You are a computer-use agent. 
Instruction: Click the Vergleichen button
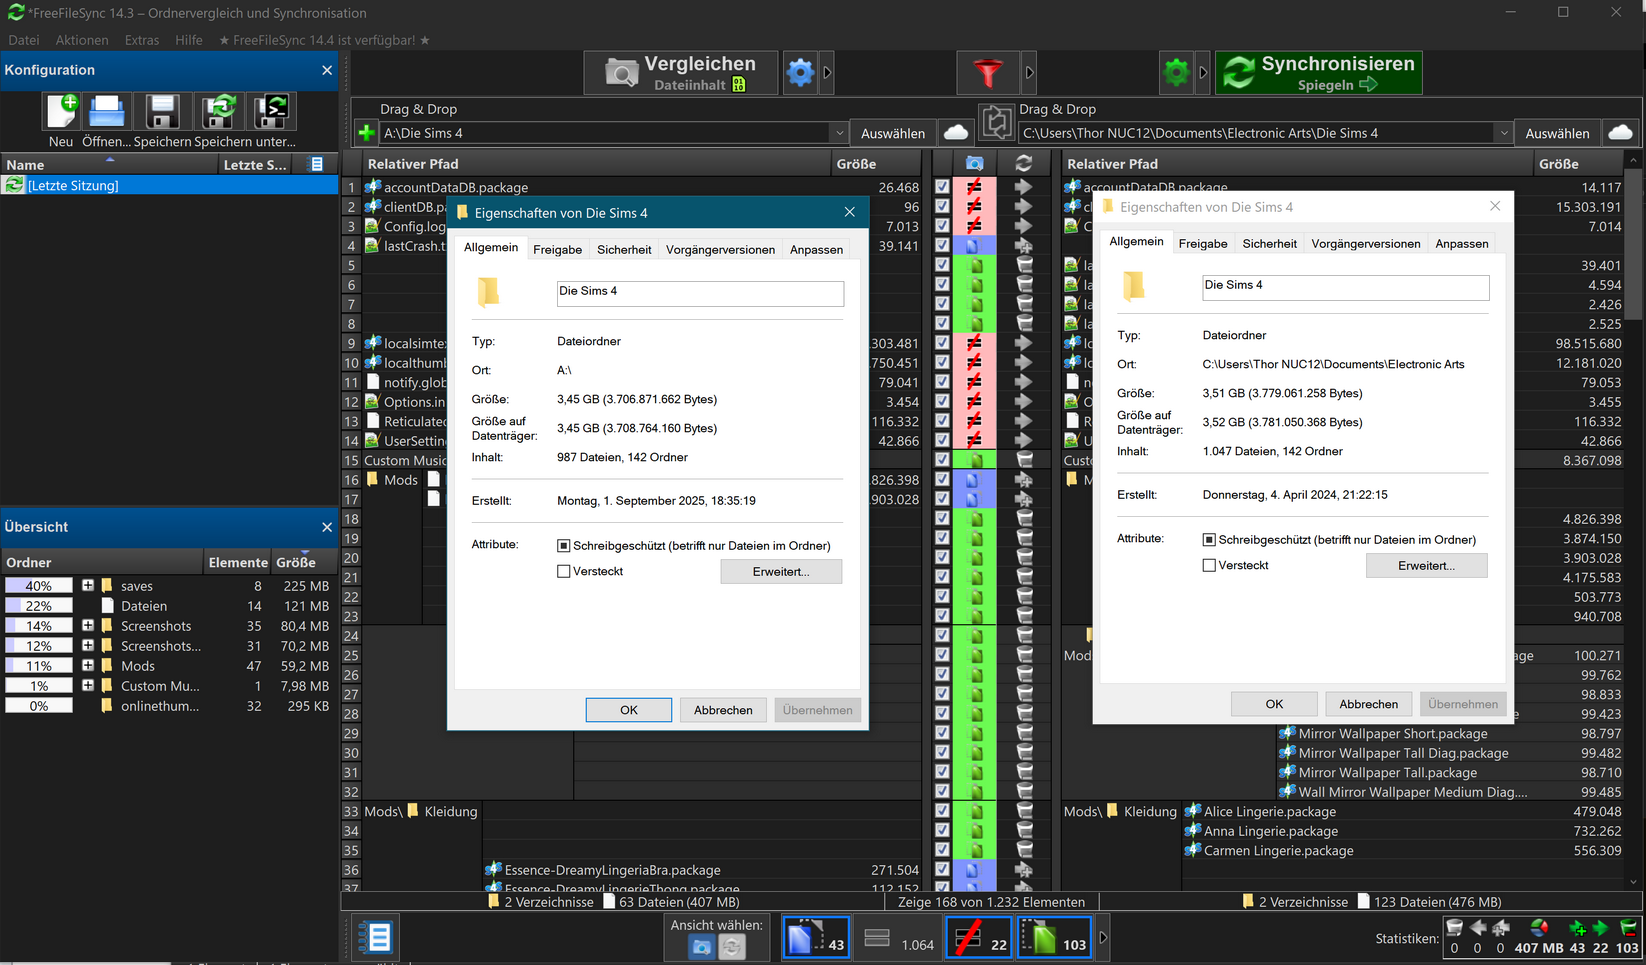[x=681, y=73]
